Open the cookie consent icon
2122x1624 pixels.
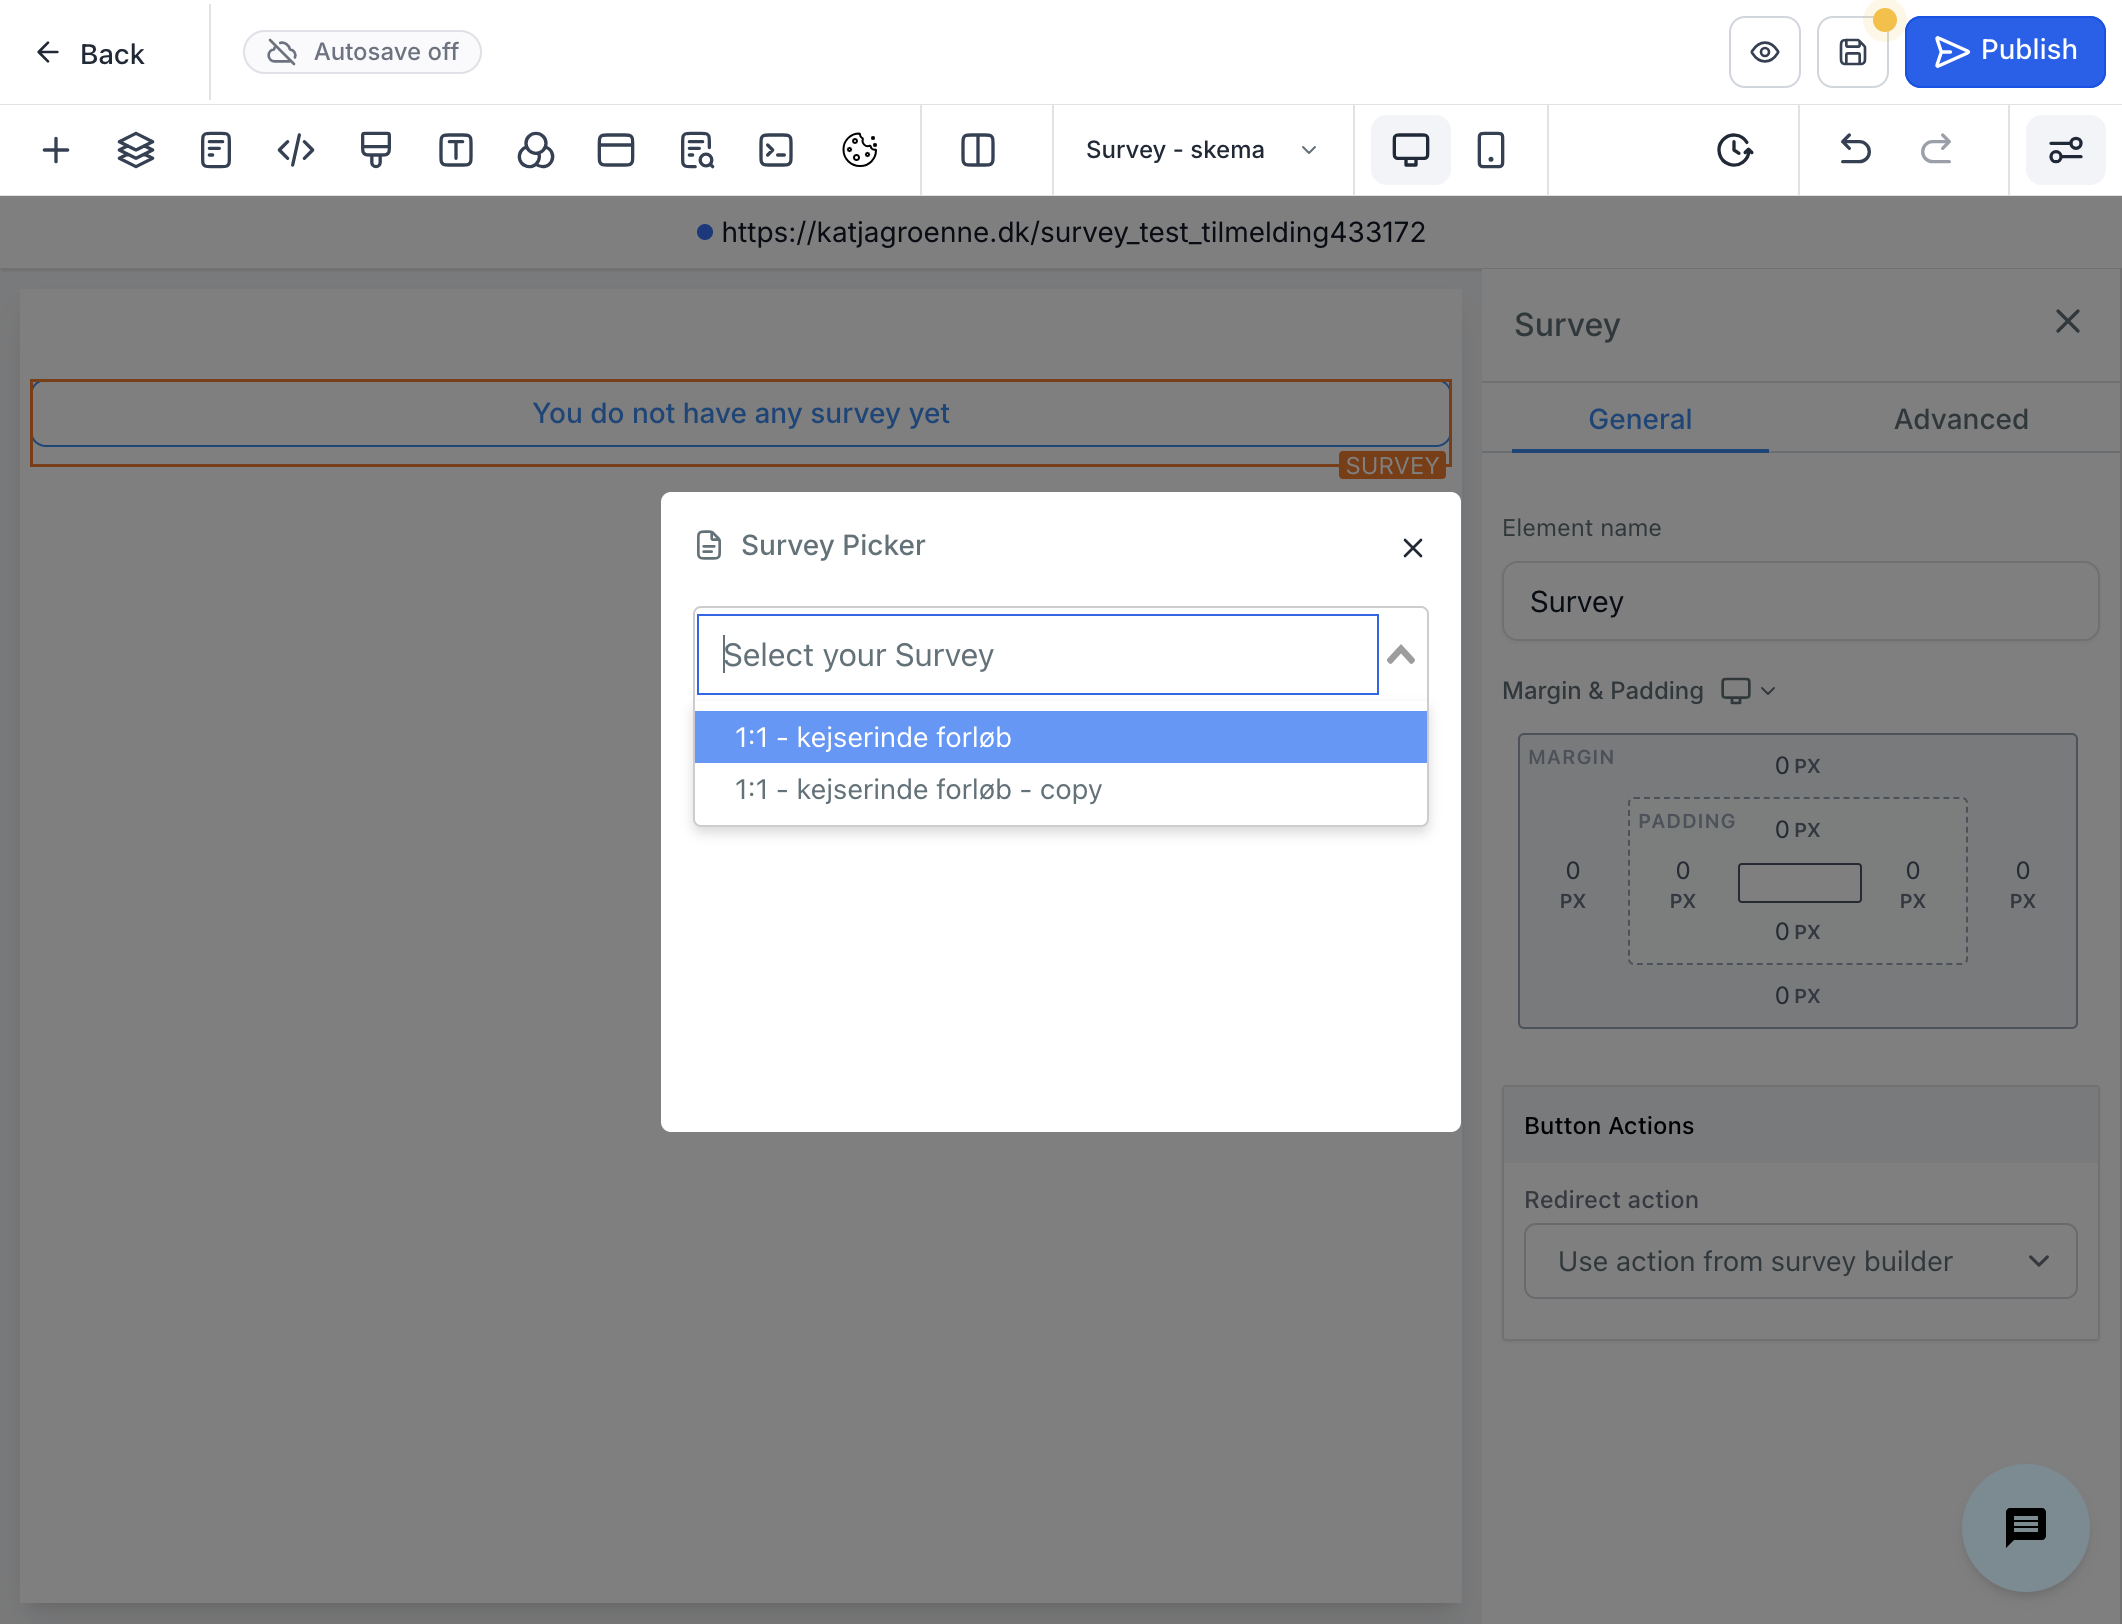click(x=860, y=150)
